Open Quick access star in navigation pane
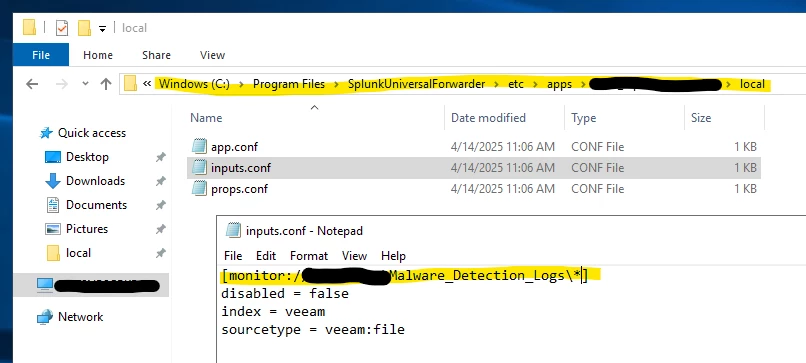The width and height of the screenshot is (806, 363). pyautogui.click(x=46, y=133)
